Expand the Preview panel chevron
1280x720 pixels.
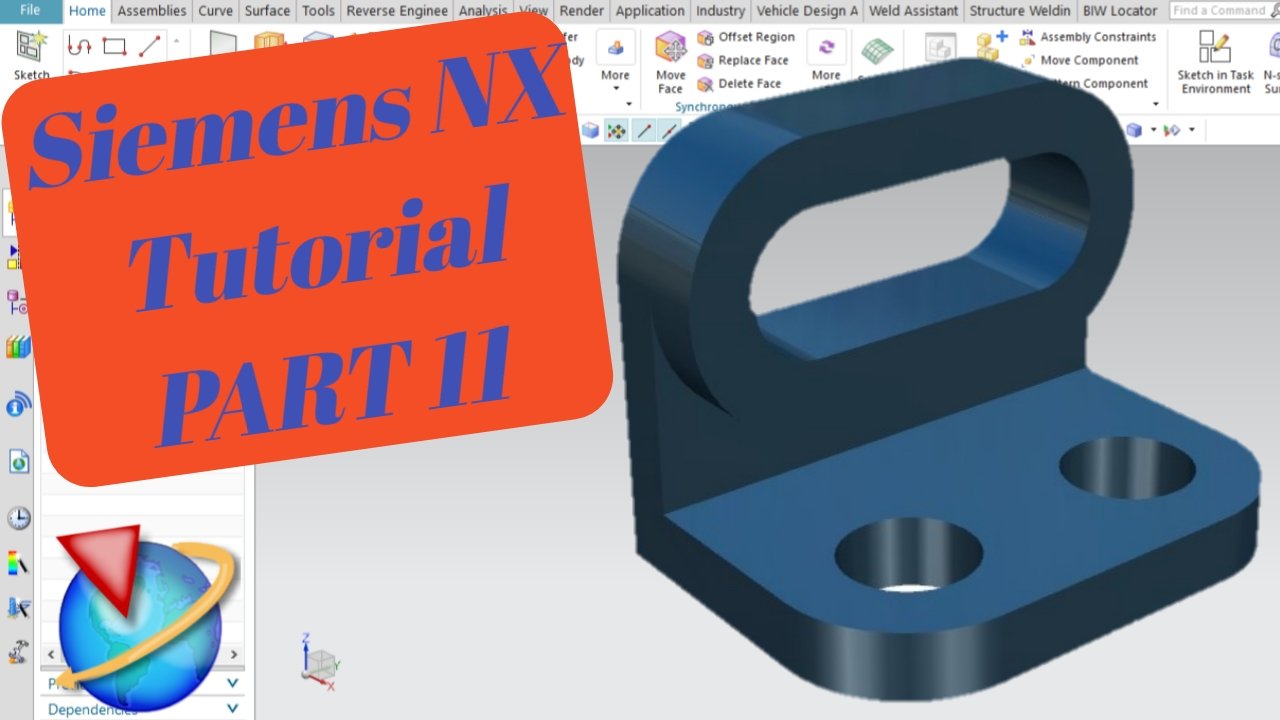(x=233, y=683)
